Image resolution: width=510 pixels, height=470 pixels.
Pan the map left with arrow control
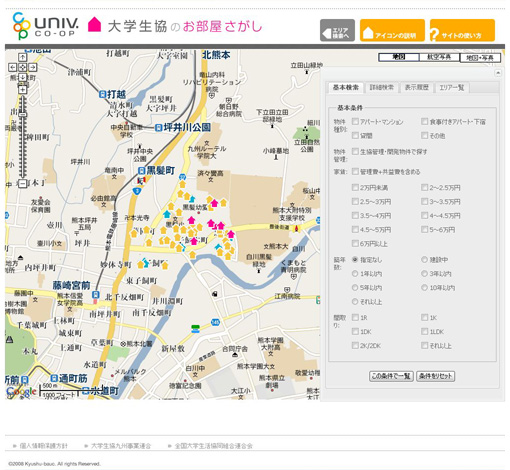(x=12, y=67)
